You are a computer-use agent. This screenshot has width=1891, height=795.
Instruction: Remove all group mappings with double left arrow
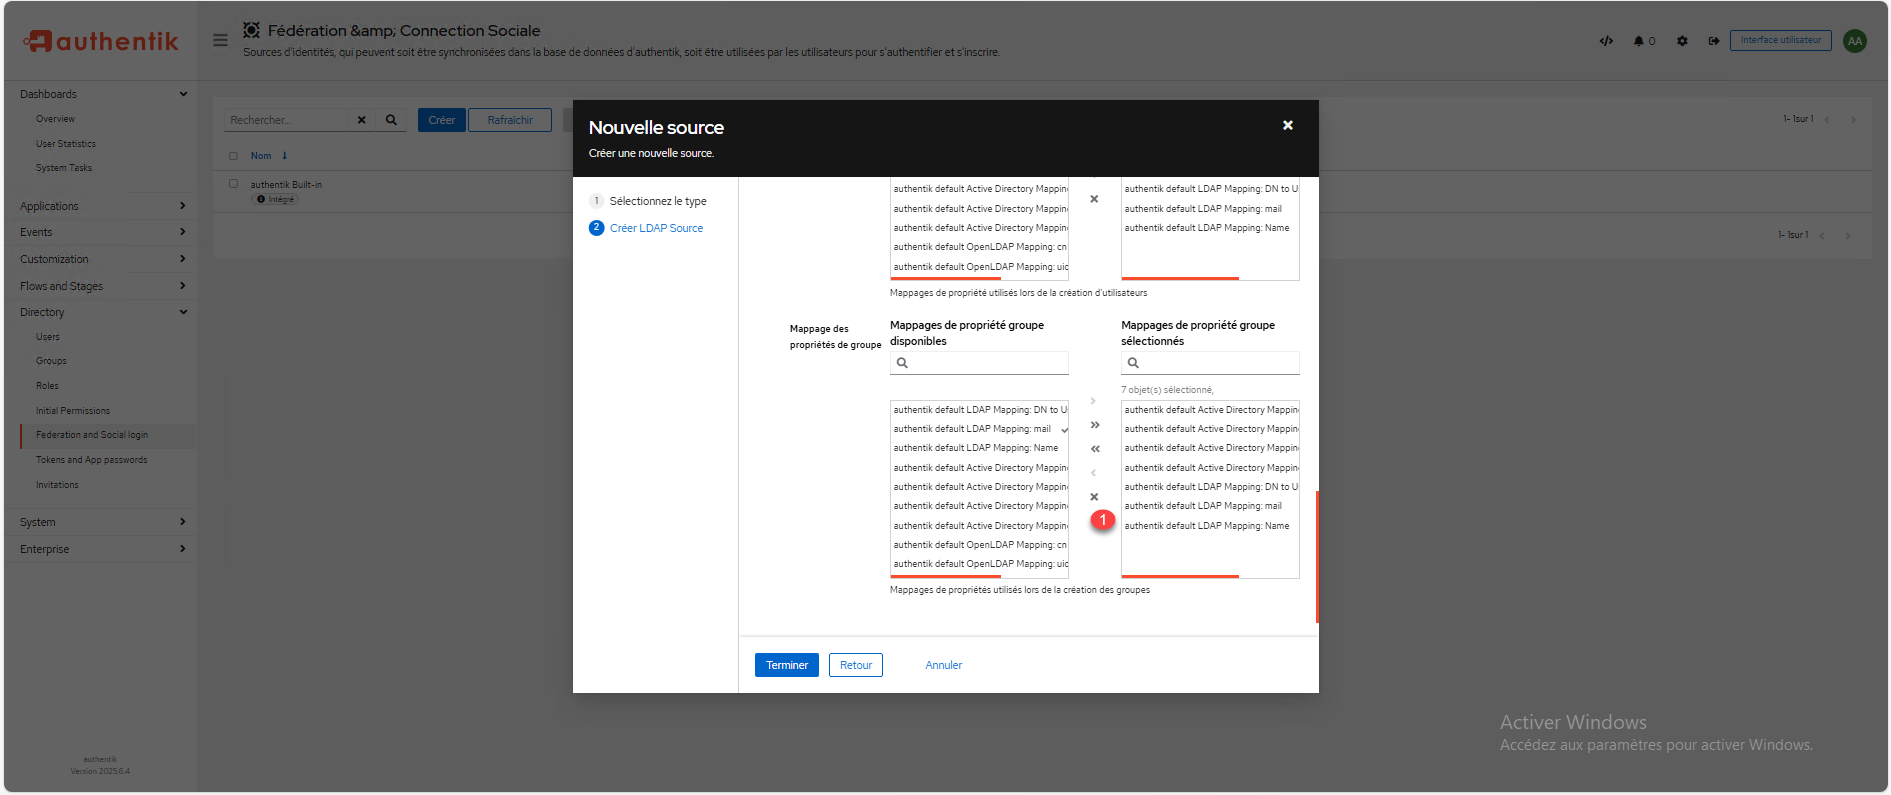click(1094, 449)
